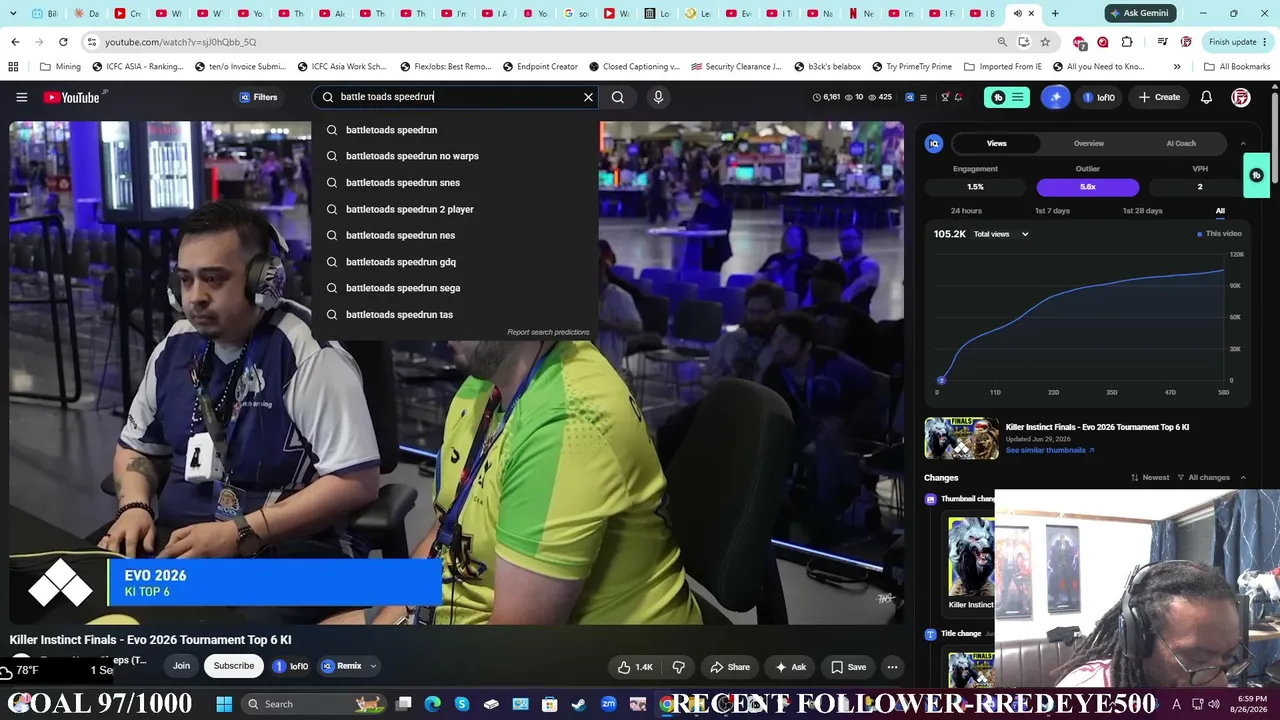Choose suggestion battletoads speedrun nes
The width and height of the screenshot is (1280, 720).
(x=455, y=235)
